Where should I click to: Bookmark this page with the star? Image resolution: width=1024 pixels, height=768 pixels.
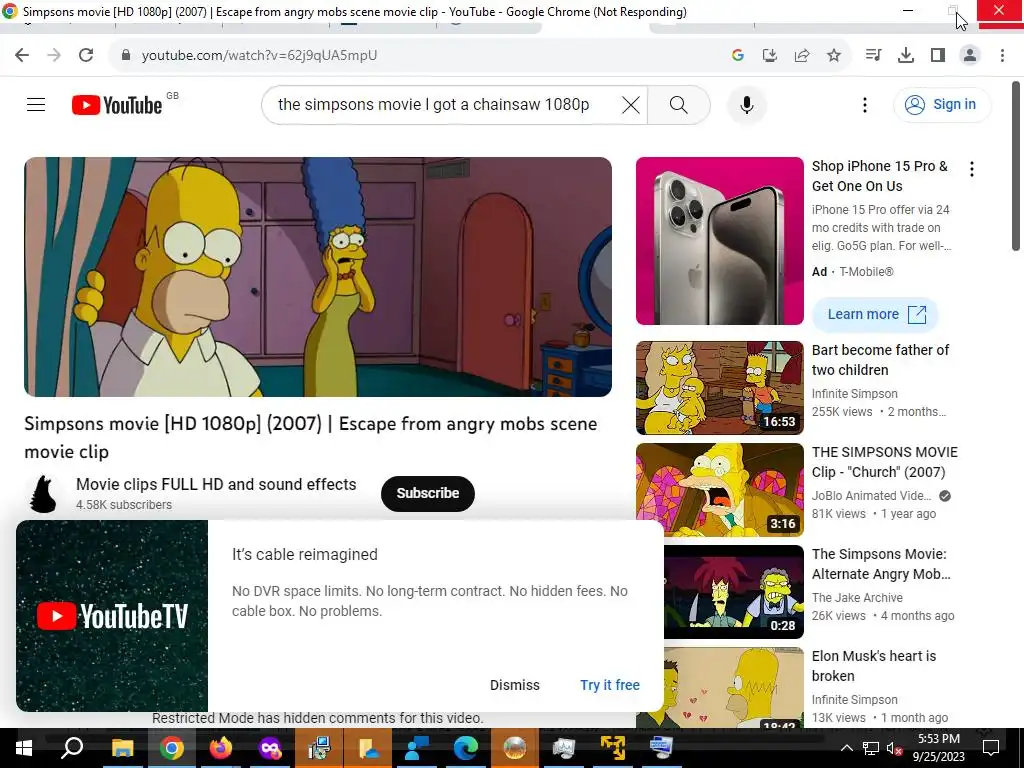coord(833,56)
